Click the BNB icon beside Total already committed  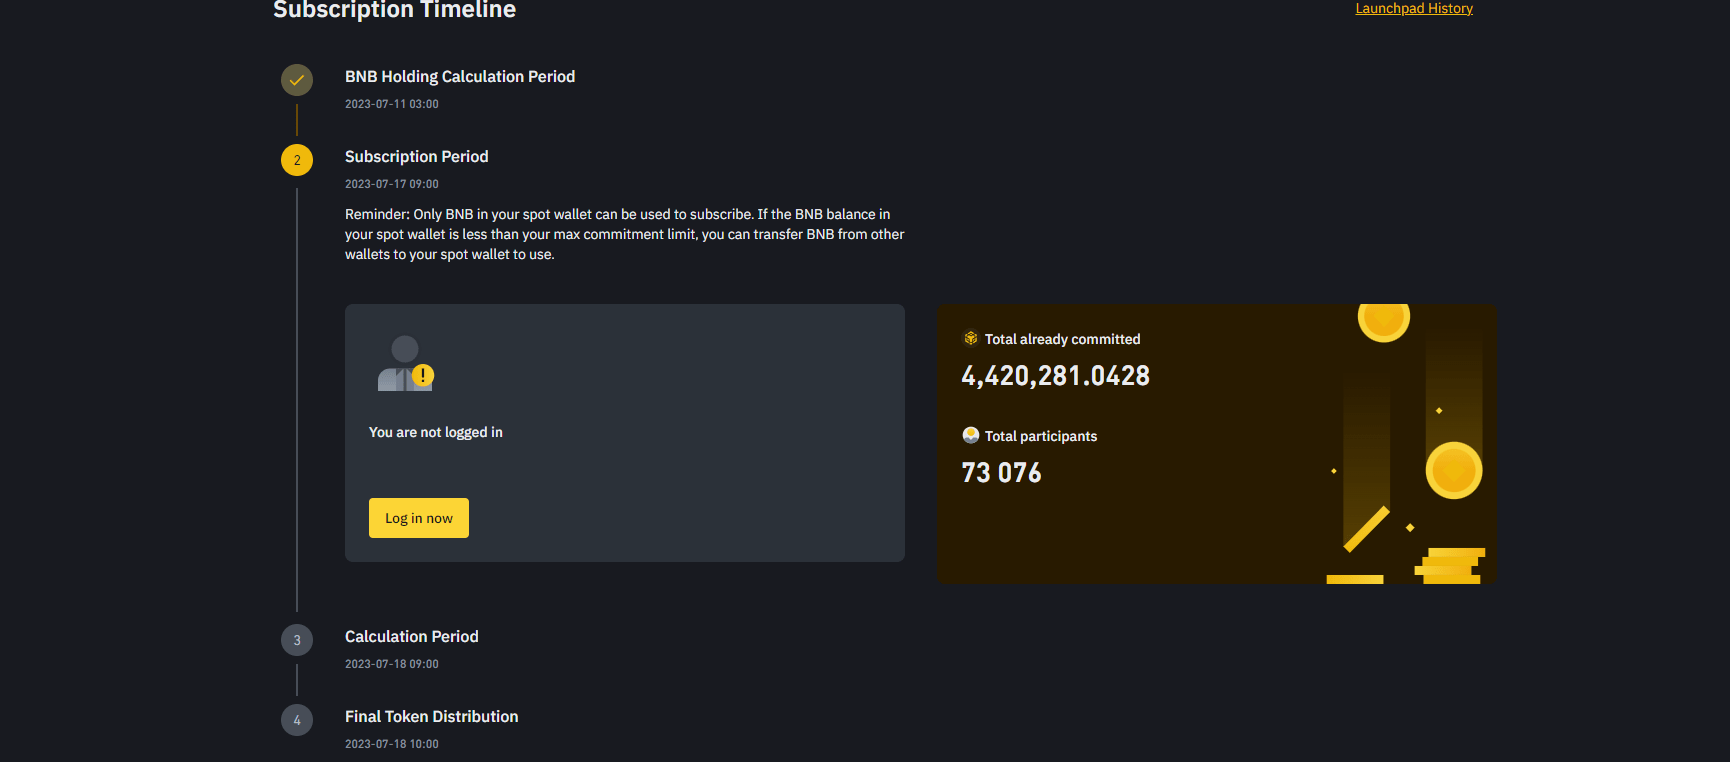[x=970, y=338]
